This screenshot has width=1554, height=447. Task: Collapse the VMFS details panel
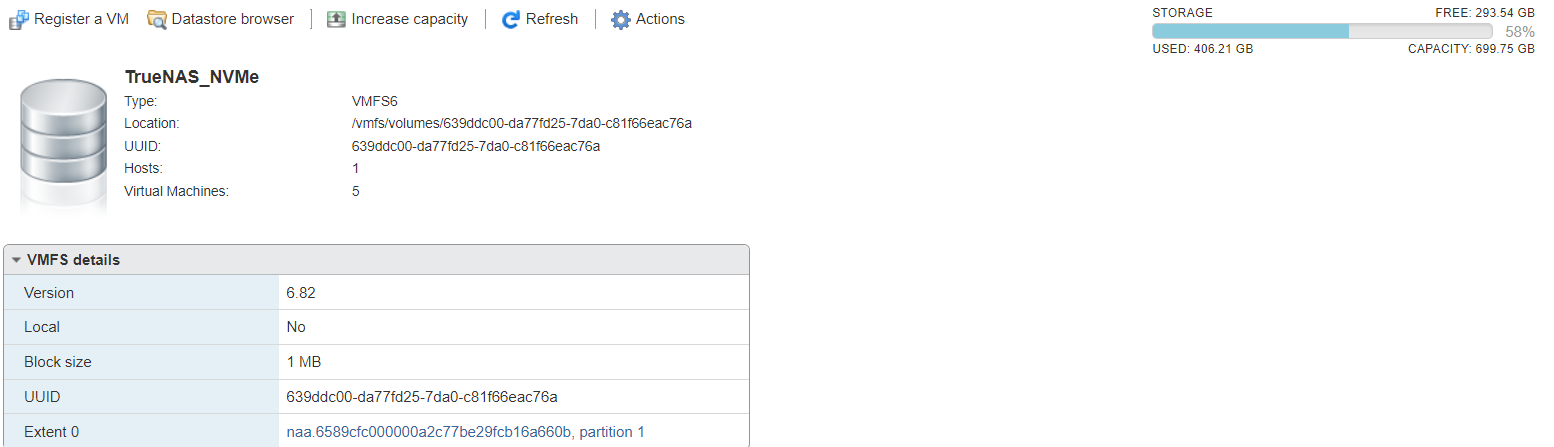click(16, 260)
